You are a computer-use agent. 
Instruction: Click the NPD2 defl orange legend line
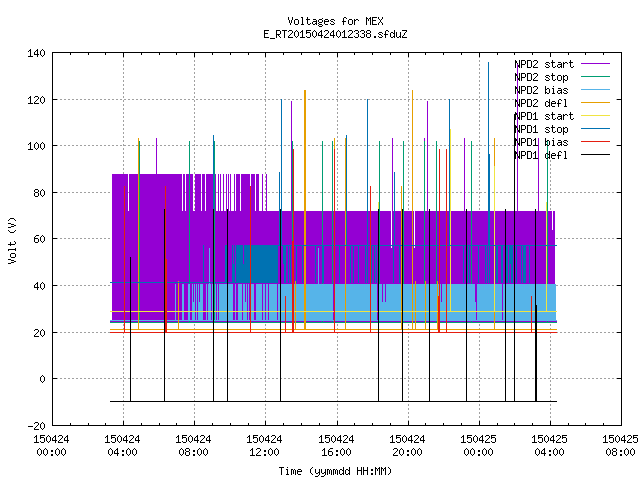pos(595,103)
